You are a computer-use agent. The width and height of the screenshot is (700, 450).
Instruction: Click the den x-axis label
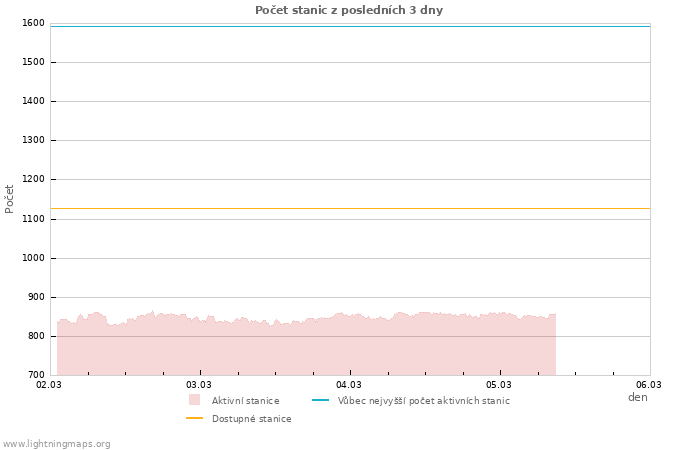(637, 397)
